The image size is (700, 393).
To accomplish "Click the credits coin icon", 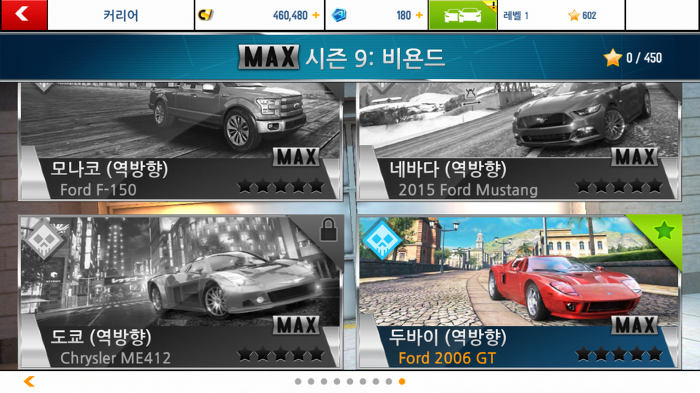I will tap(206, 15).
